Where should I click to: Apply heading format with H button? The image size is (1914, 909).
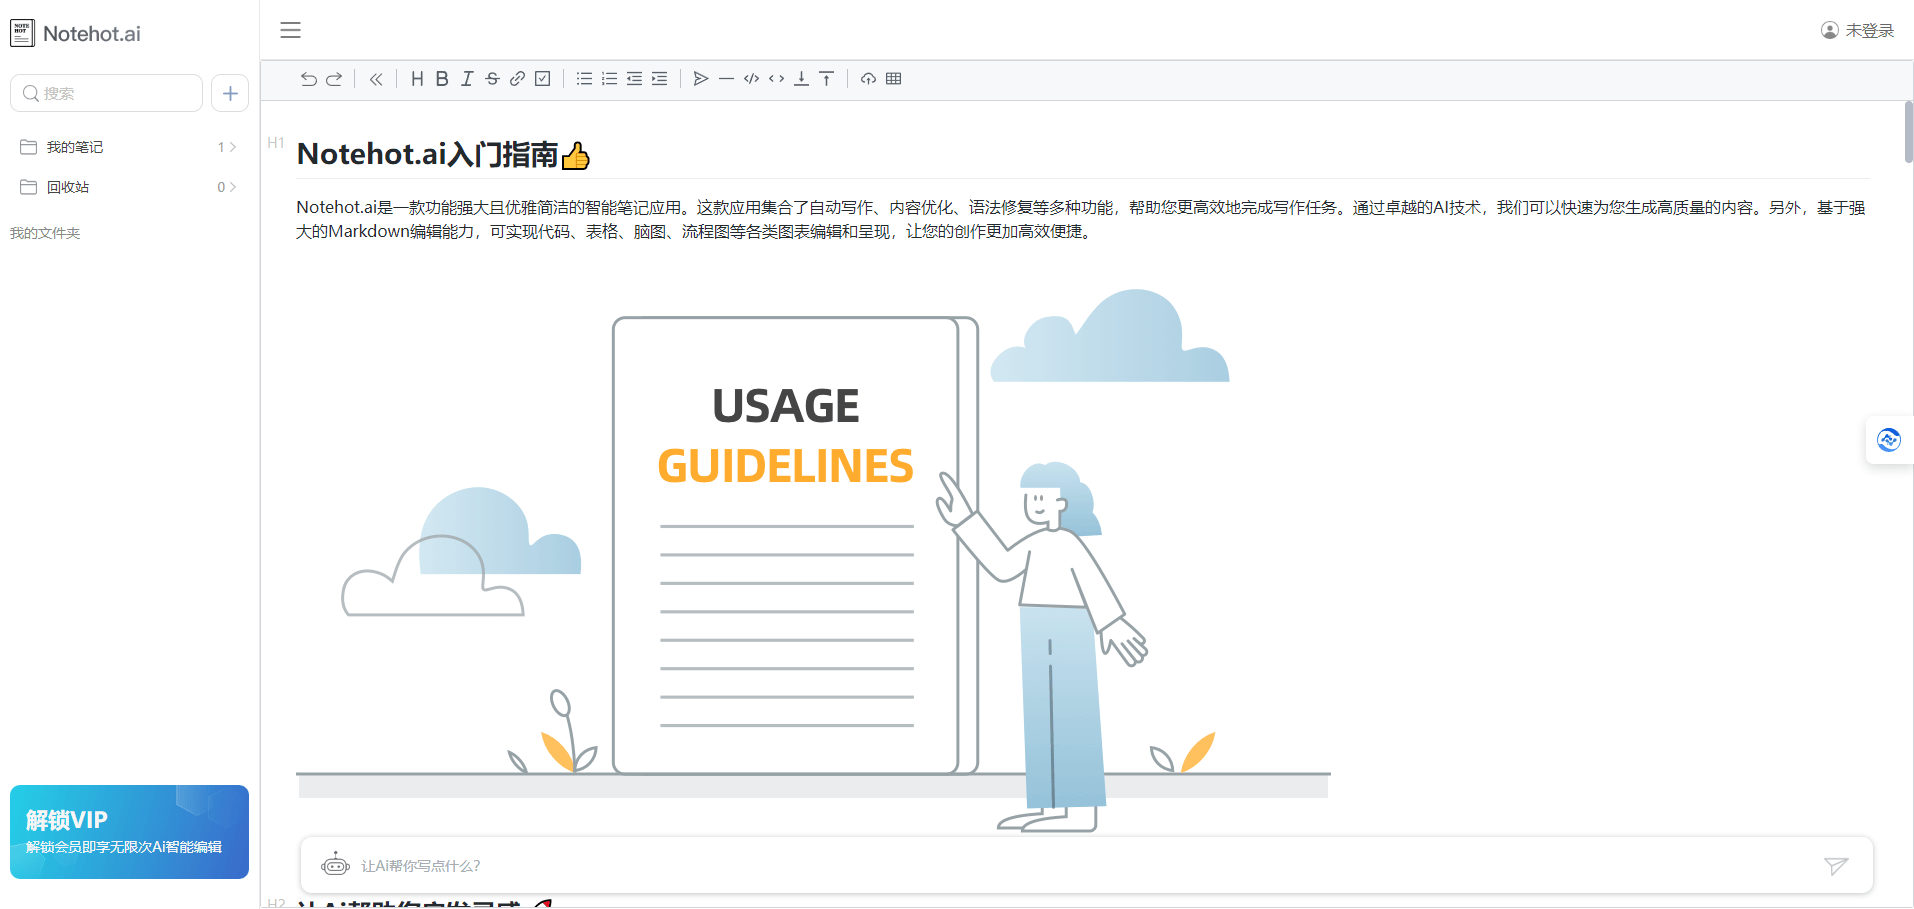click(417, 79)
